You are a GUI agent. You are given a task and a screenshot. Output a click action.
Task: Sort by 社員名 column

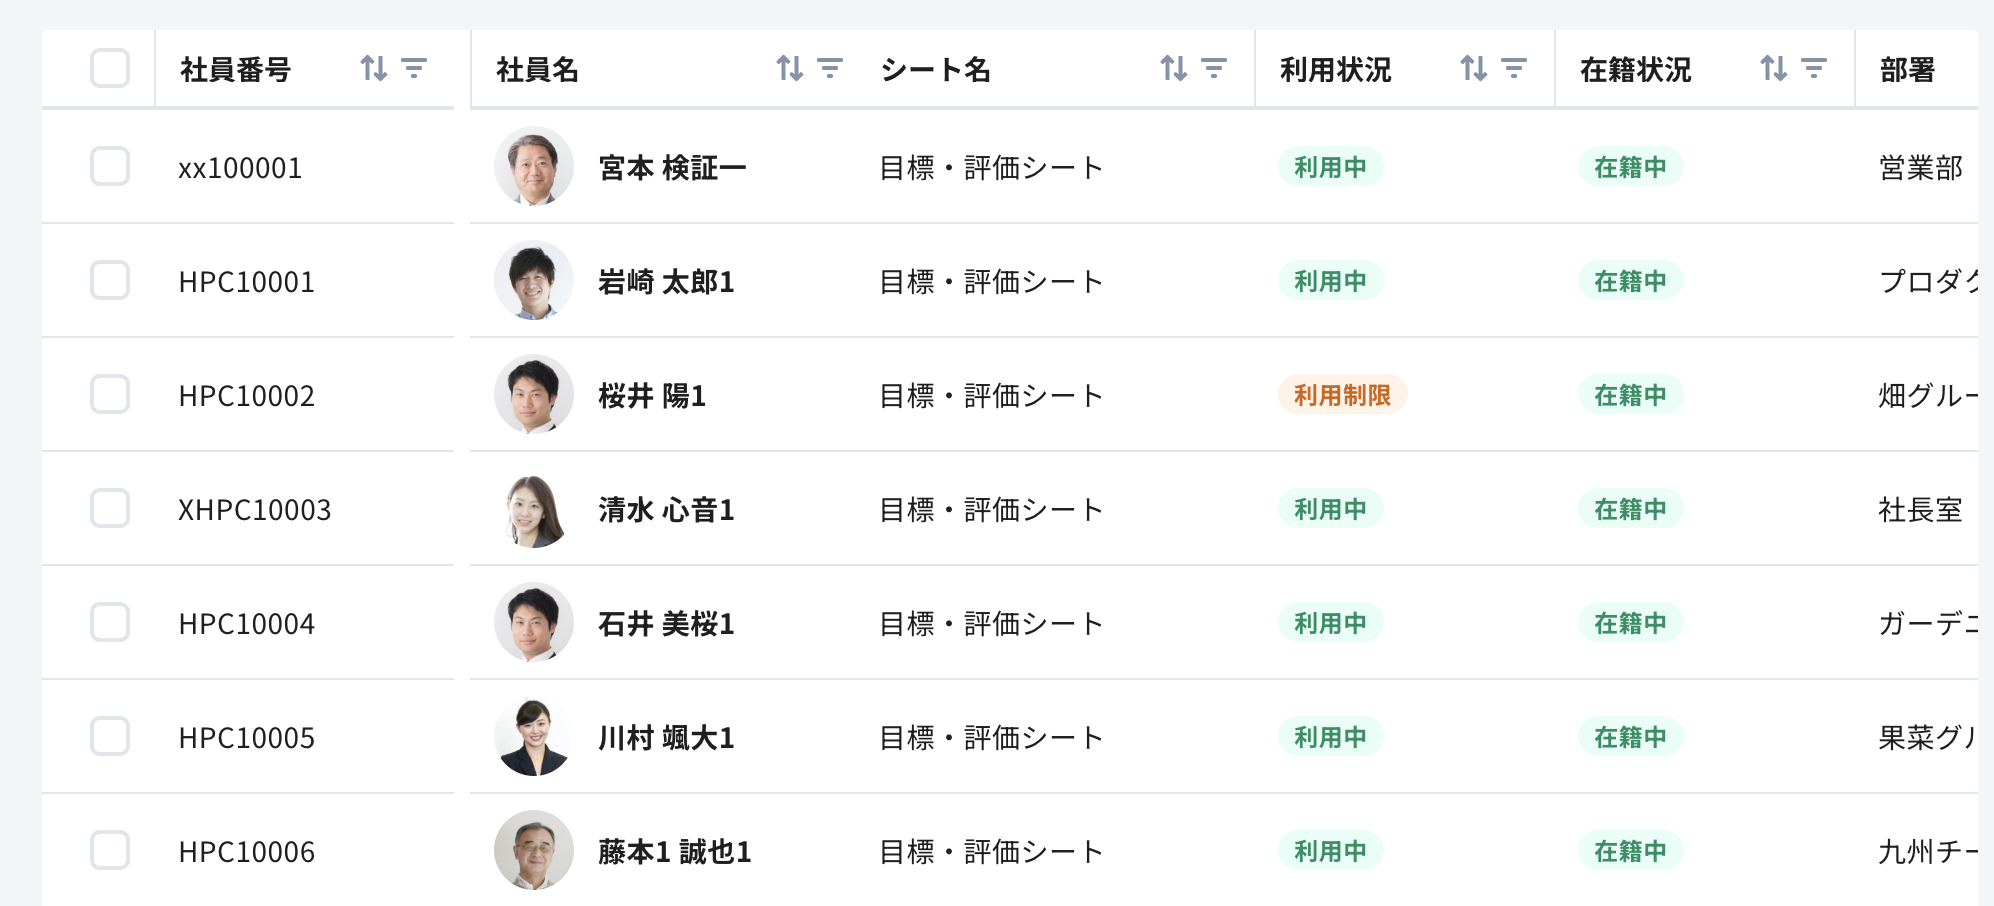(790, 68)
